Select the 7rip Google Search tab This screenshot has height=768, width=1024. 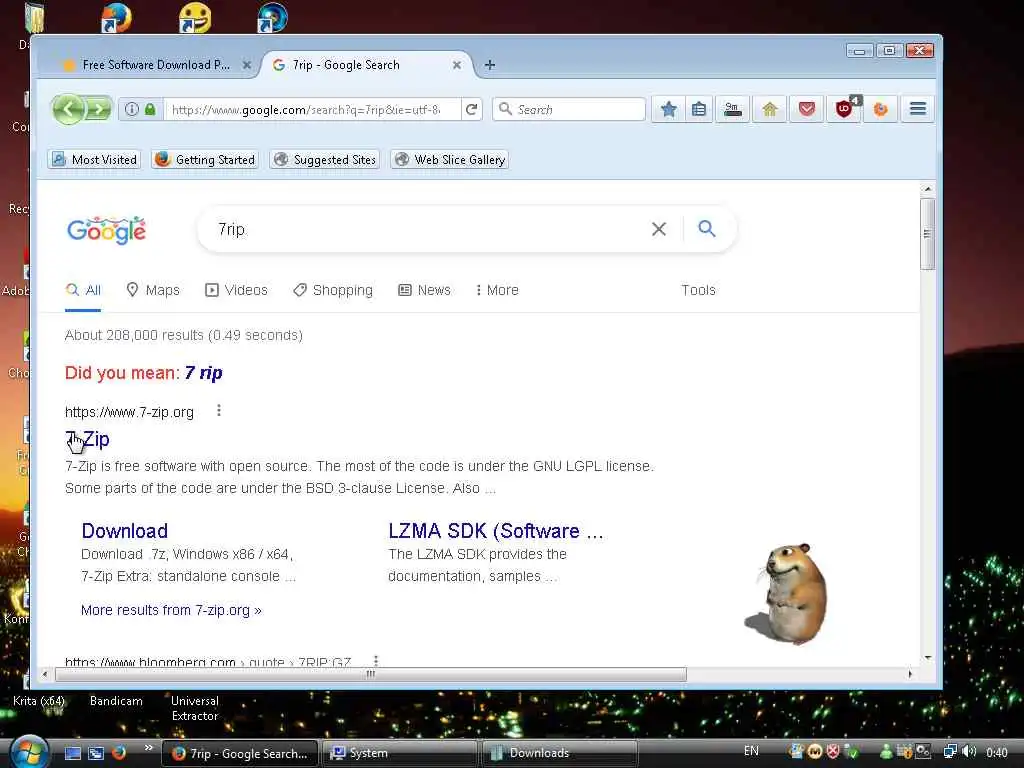point(366,65)
